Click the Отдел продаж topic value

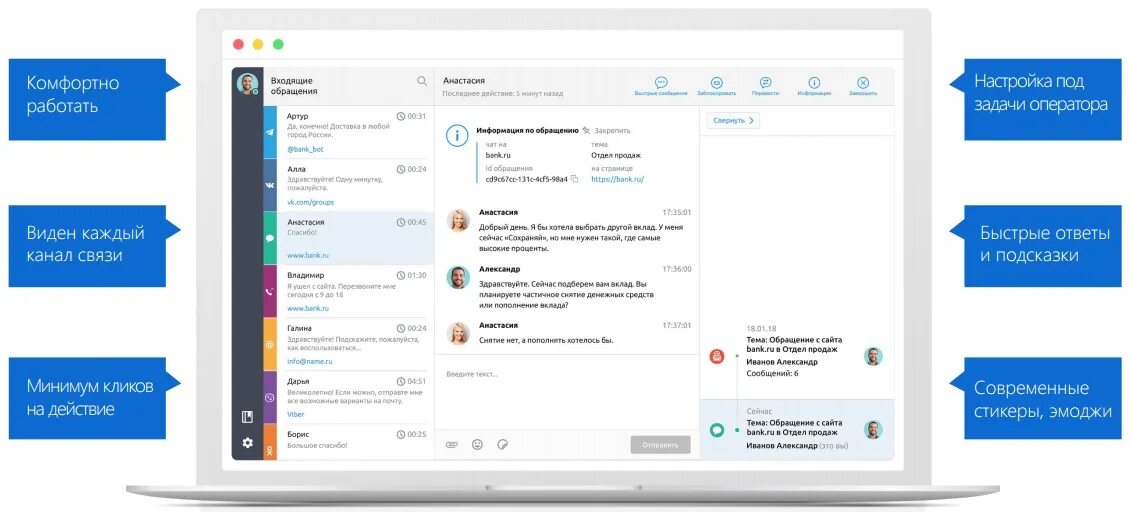pyautogui.click(x=616, y=154)
